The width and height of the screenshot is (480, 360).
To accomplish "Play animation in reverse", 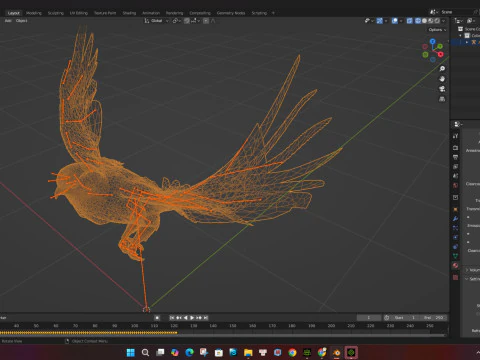I will (x=185, y=318).
